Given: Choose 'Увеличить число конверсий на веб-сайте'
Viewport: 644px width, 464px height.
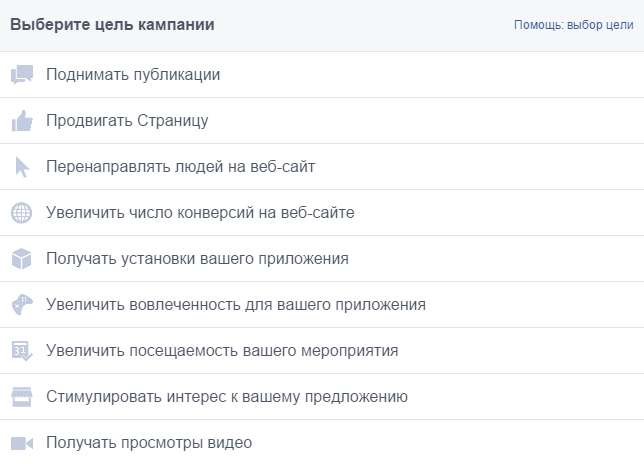Looking at the screenshot, I should (200, 213).
